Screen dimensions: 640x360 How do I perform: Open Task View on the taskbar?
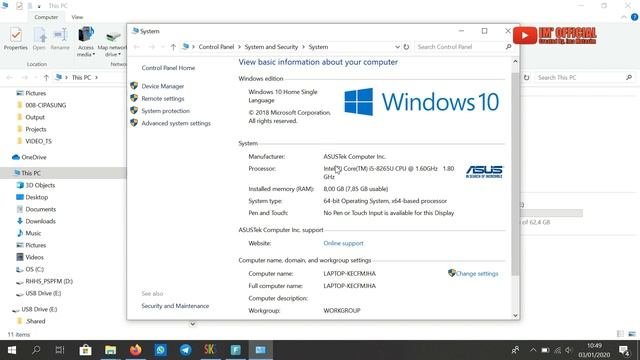point(60,350)
